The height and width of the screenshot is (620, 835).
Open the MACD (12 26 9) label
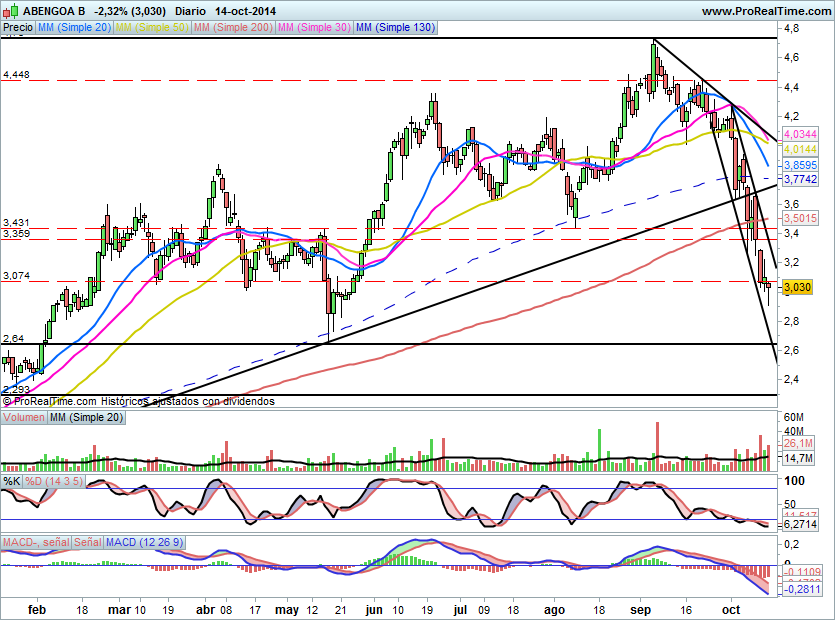(x=144, y=542)
